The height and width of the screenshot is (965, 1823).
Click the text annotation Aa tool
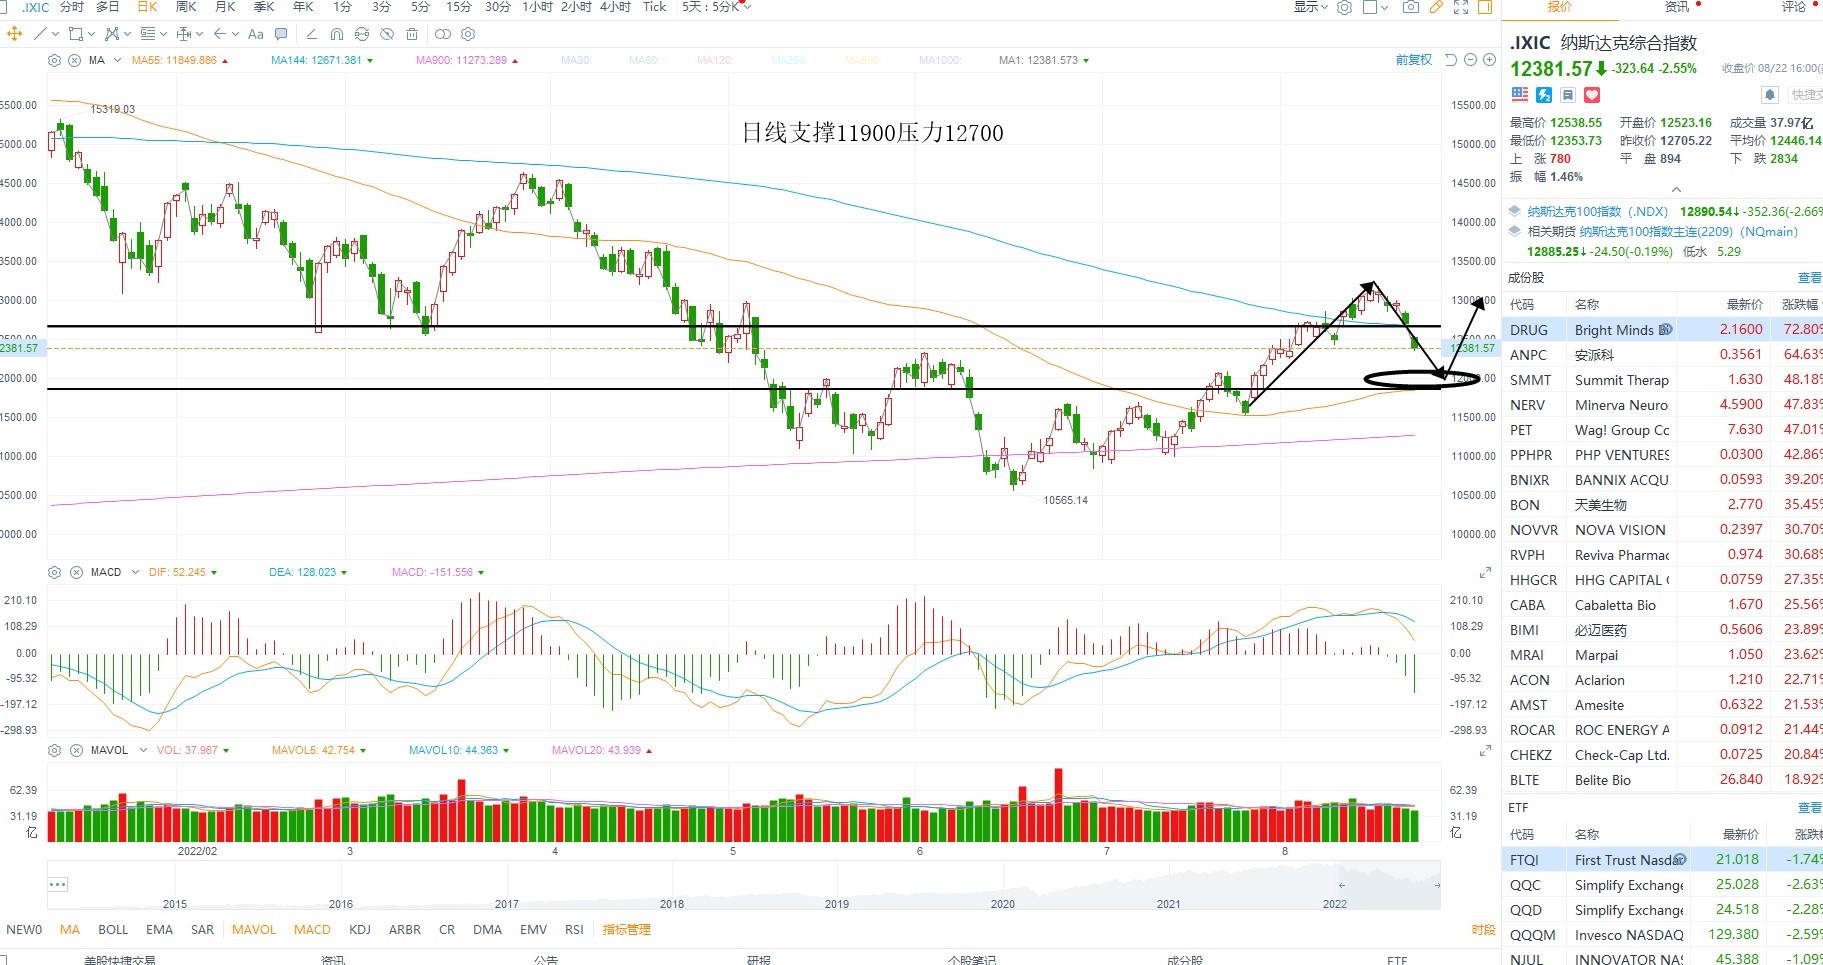[256, 34]
